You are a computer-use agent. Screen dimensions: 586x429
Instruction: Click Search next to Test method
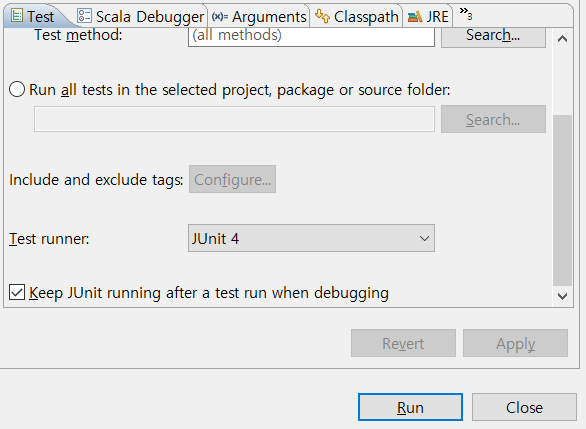(493, 35)
